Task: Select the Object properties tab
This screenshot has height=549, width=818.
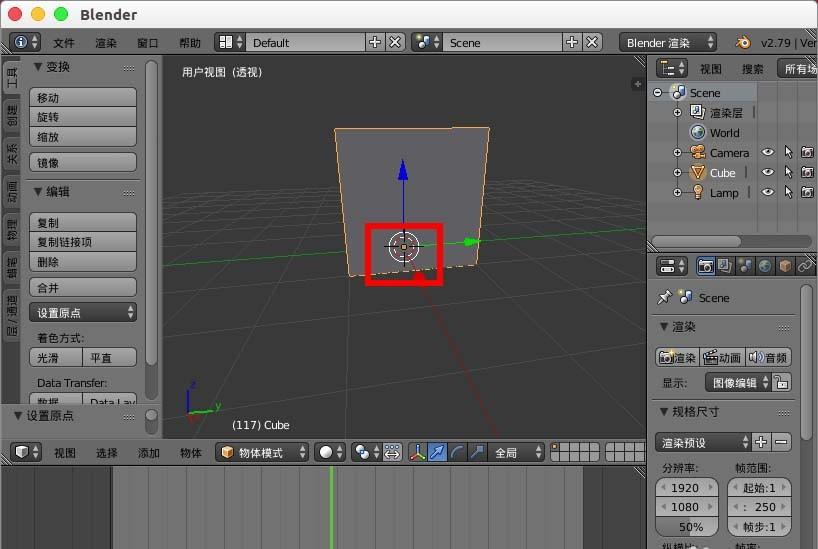Action: click(785, 266)
